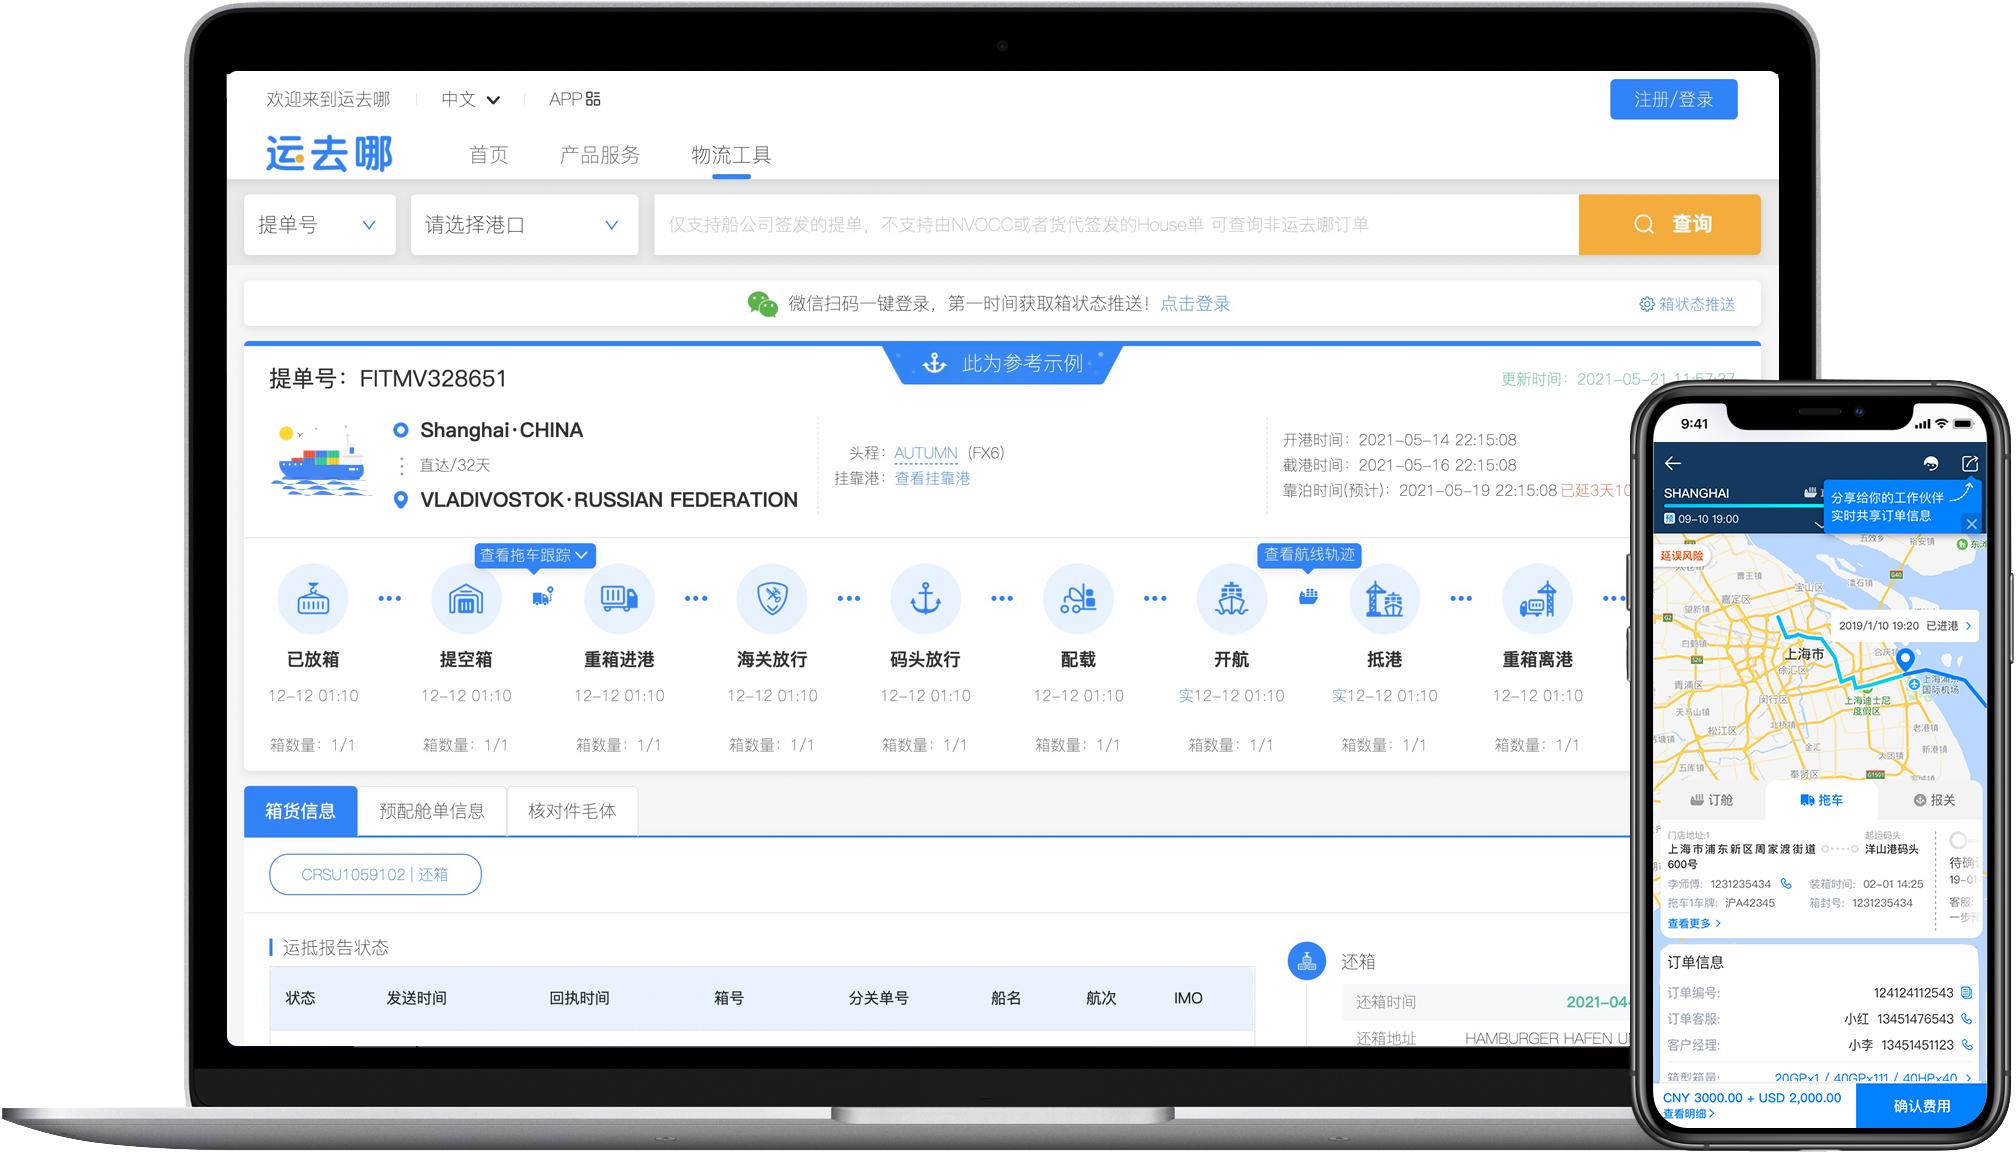Image resolution: width=2016 pixels, height=1154 pixels.
Task: Tap the phone share order icon
Action: (1969, 463)
